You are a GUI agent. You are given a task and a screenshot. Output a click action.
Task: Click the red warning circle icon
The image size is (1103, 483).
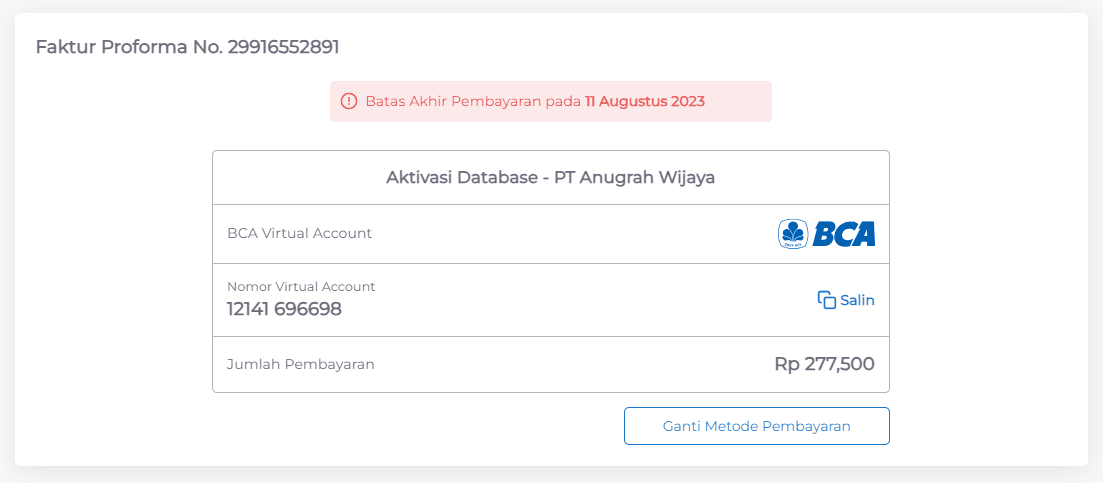[348, 101]
